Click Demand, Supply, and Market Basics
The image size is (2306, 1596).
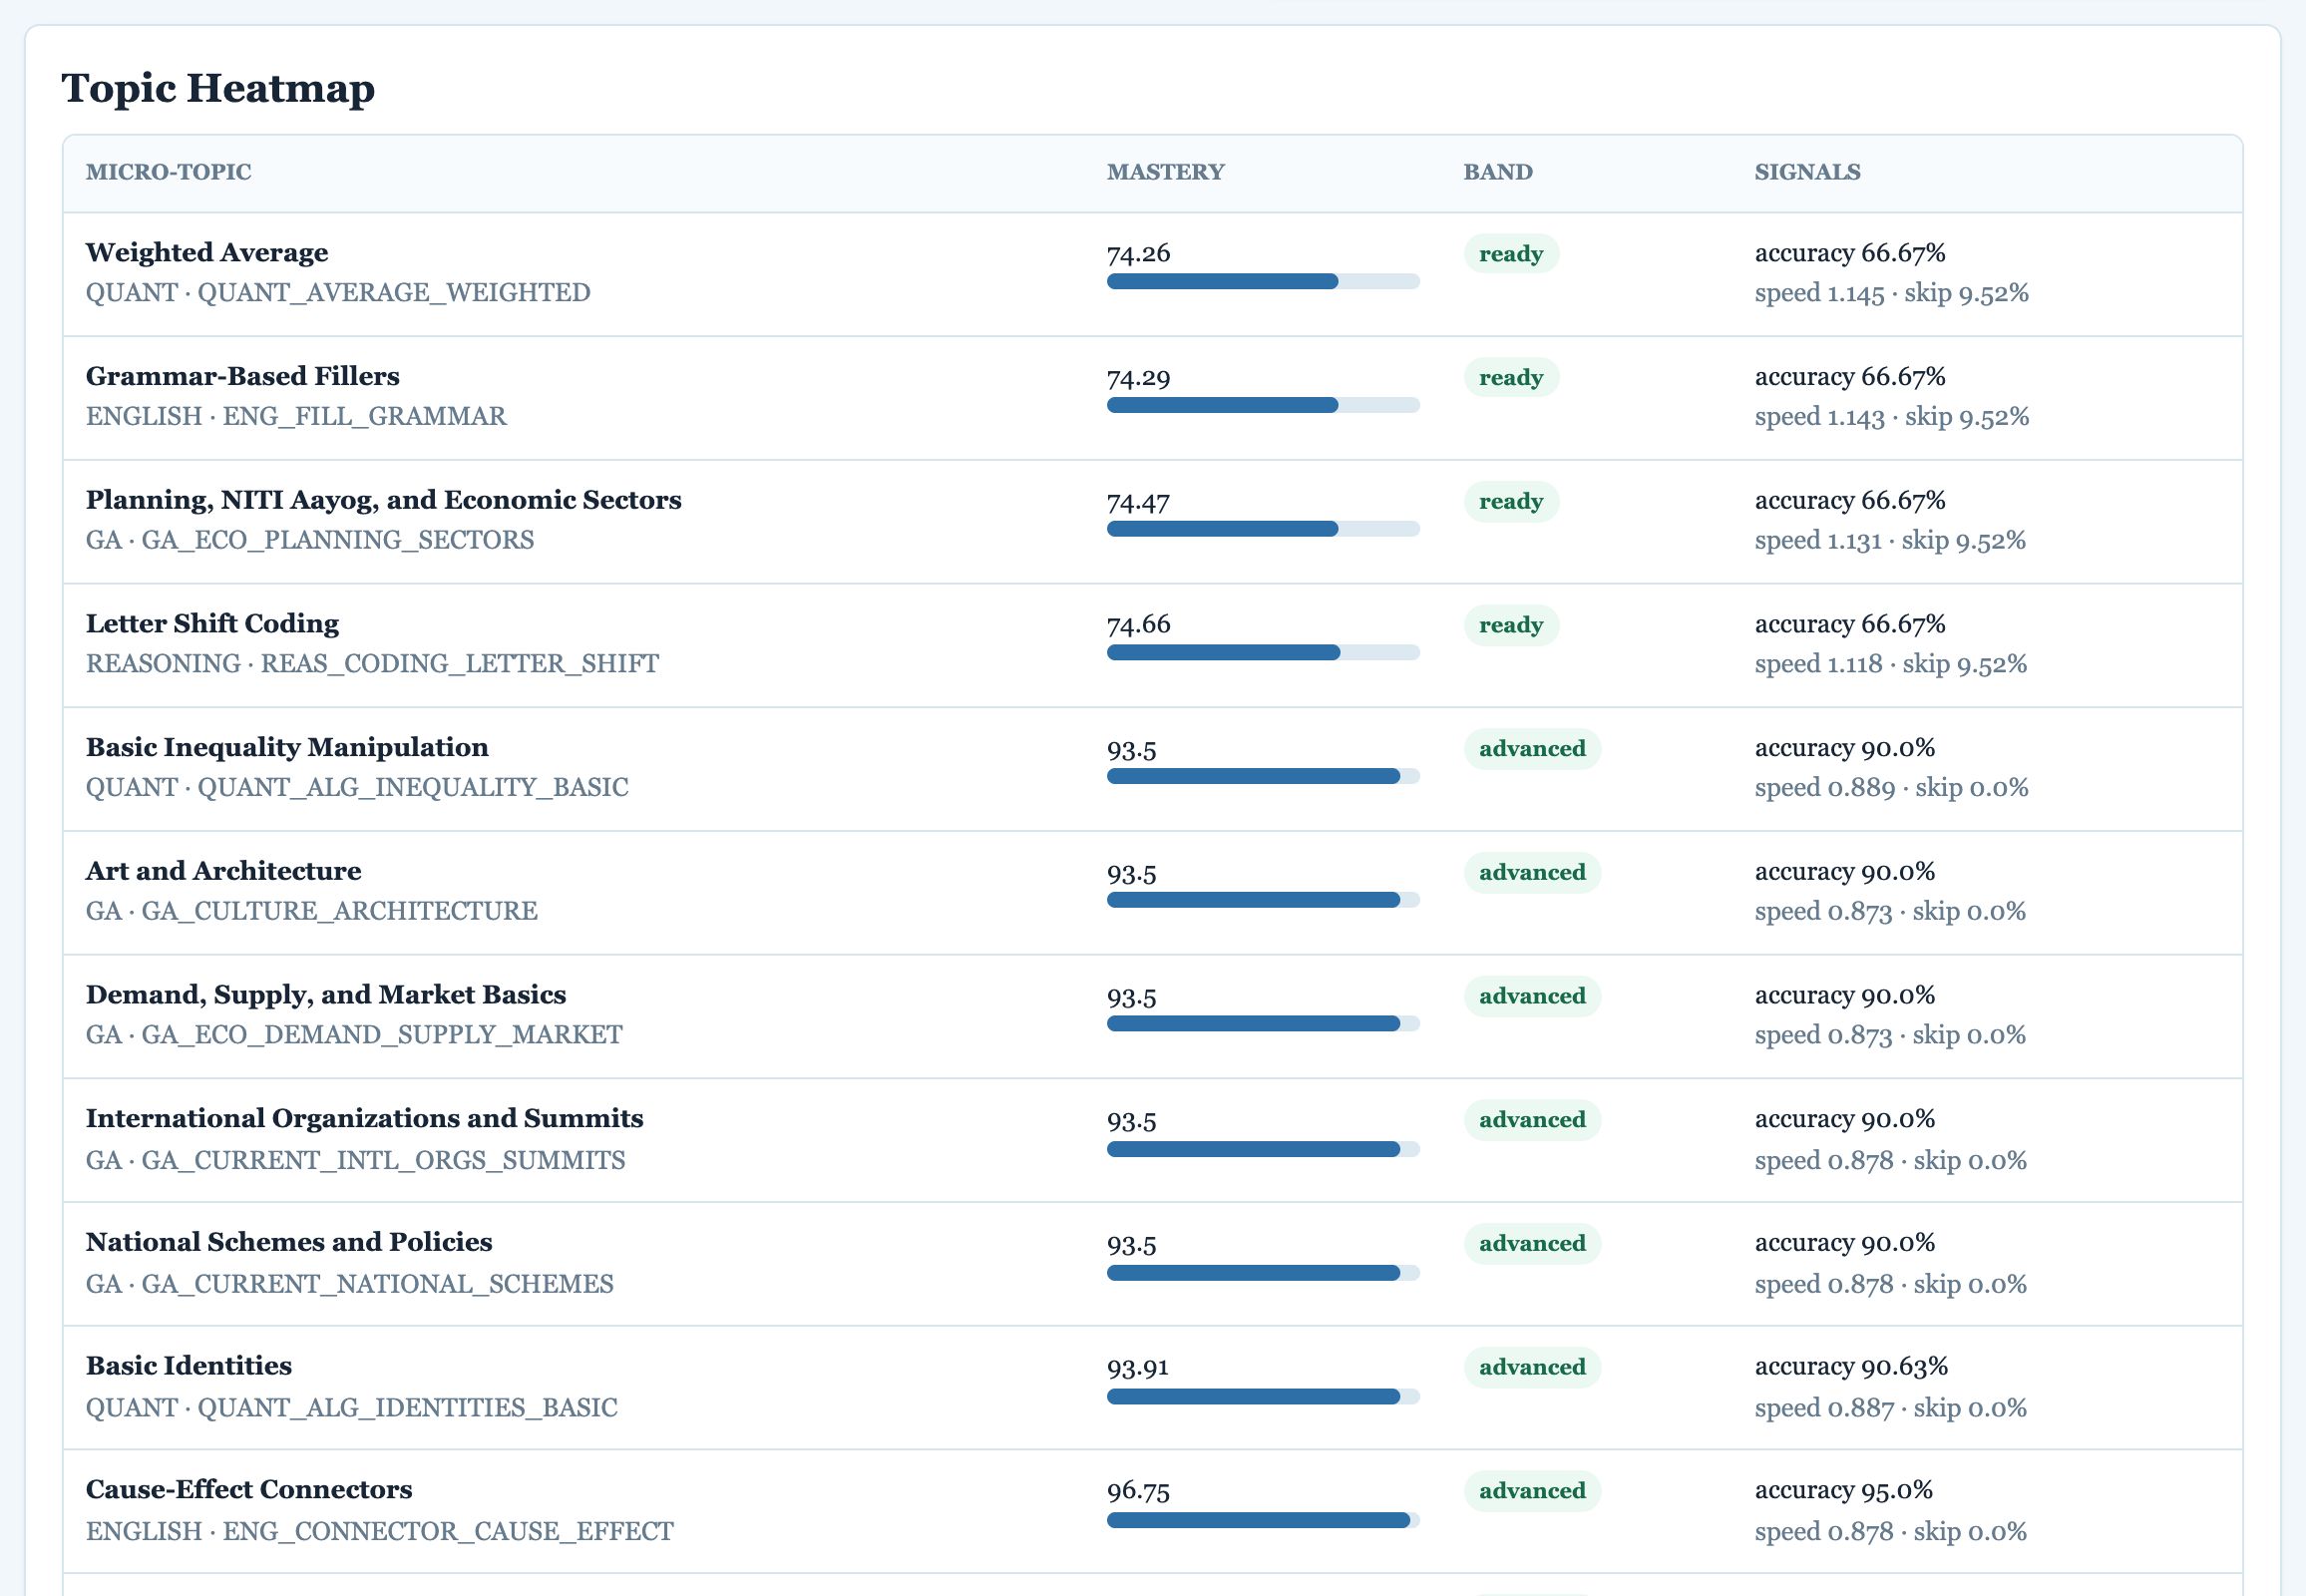326,995
